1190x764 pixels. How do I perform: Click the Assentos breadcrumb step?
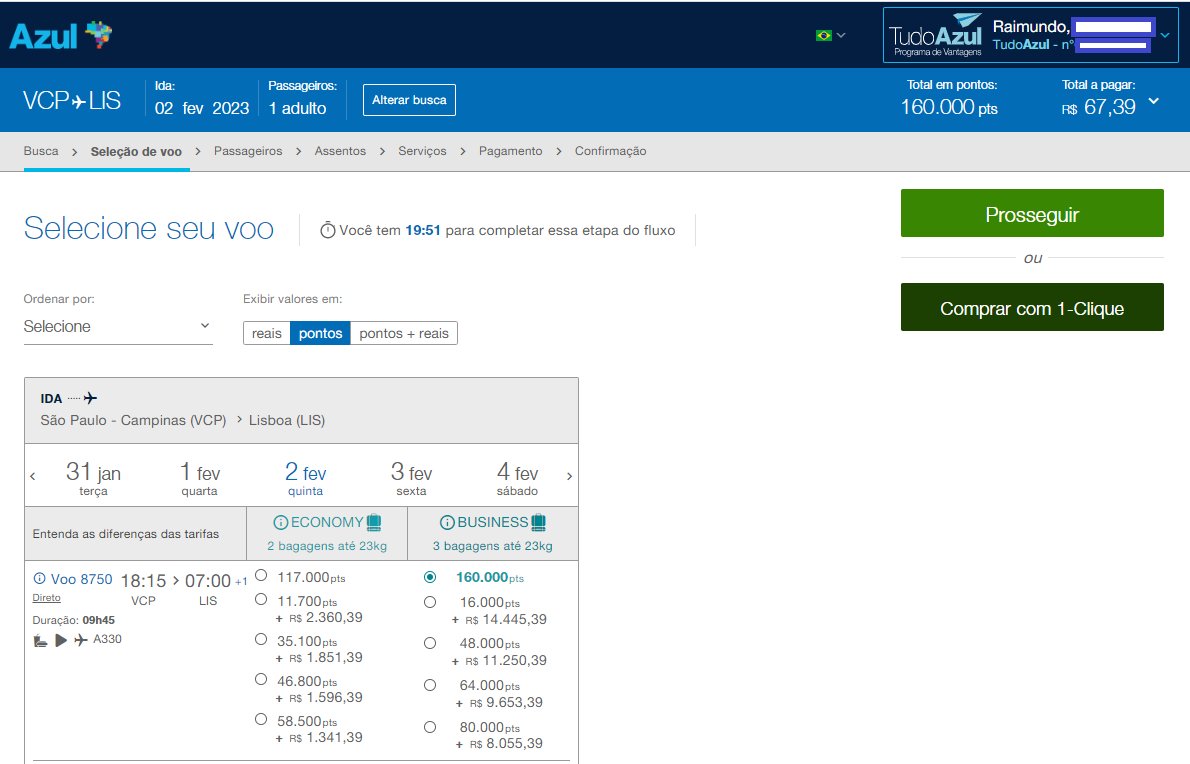(x=340, y=151)
